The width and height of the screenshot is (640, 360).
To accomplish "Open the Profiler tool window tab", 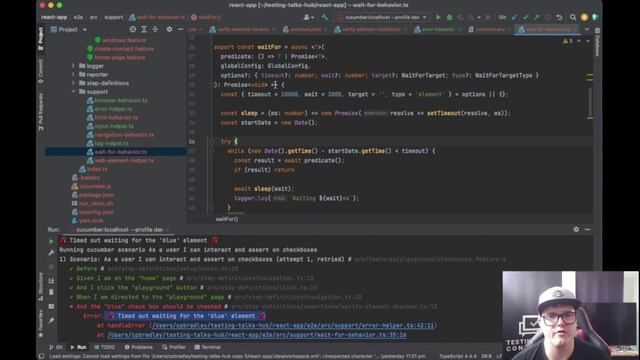I will click(x=173, y=347).
